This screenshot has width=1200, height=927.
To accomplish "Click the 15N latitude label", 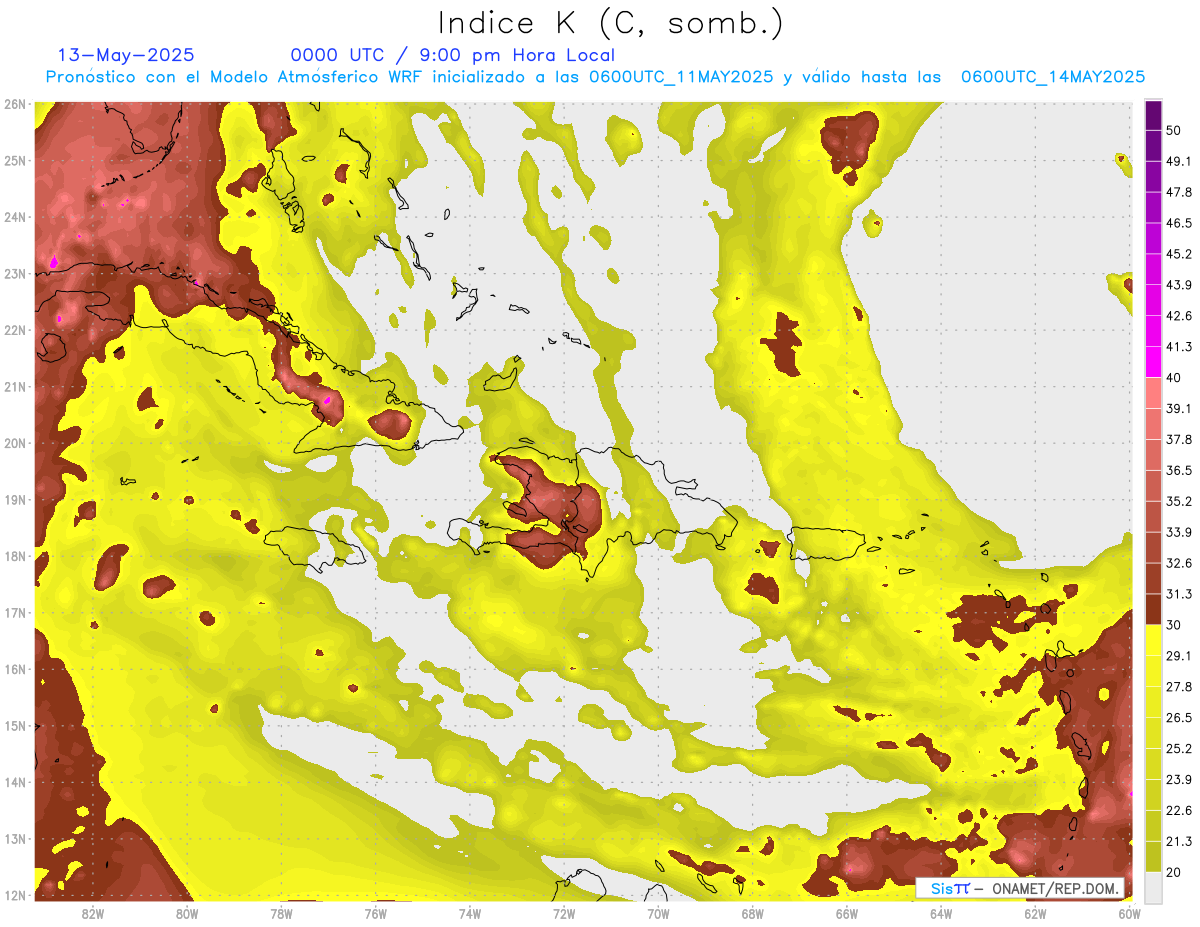I will (x=15, y=726).
